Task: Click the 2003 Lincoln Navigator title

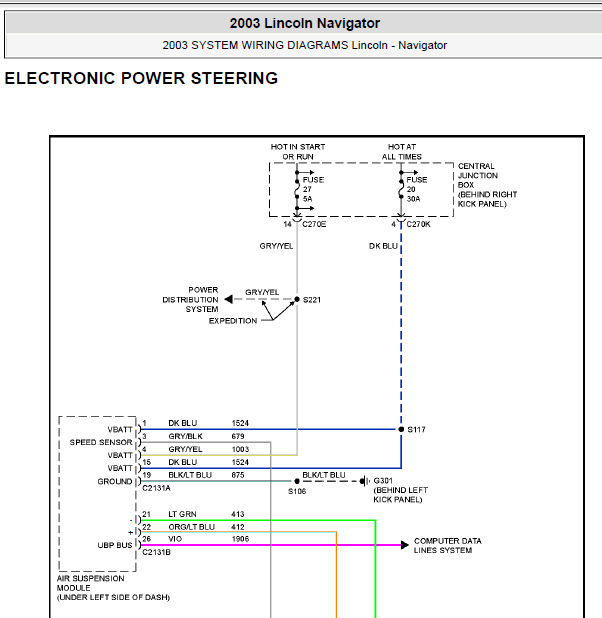Action: (305, 23)
